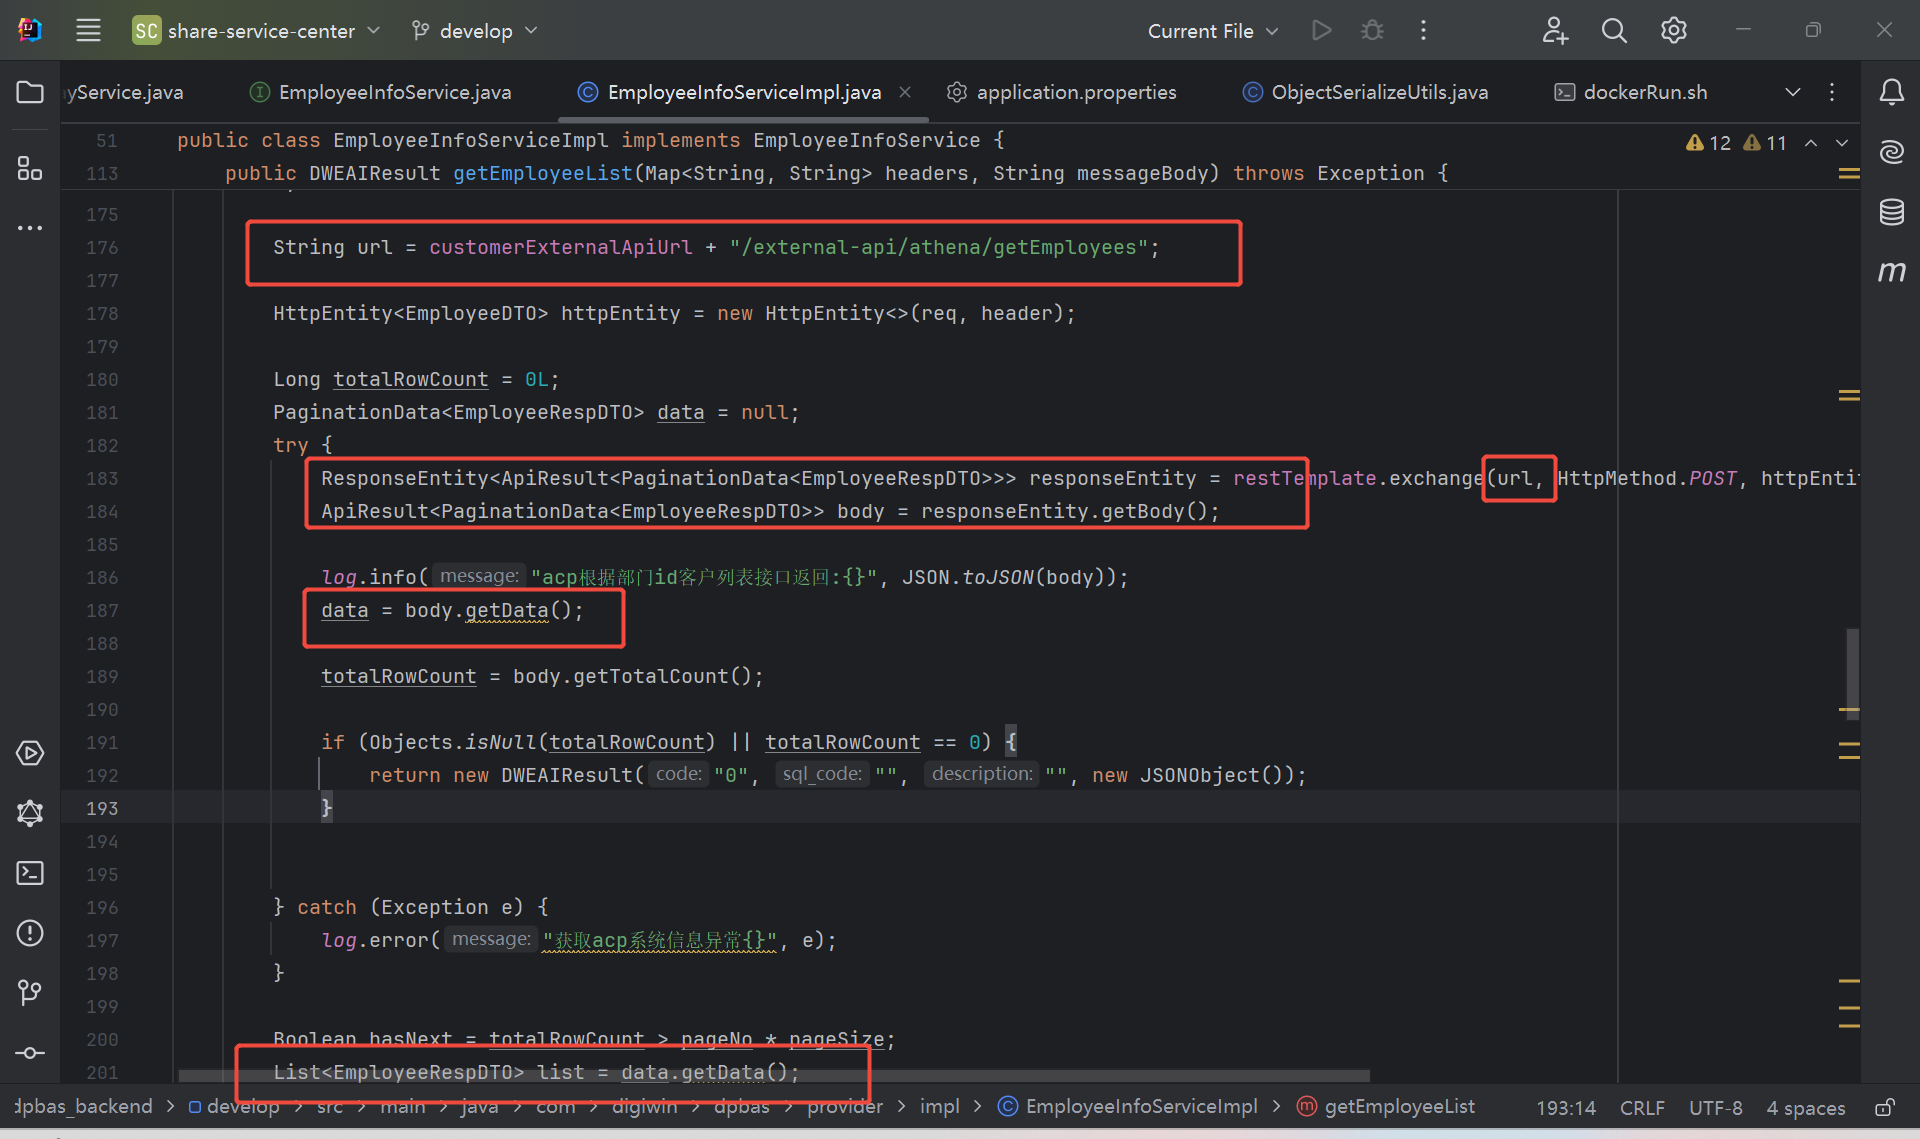Open the Problems tool window icon
The height and width of the screenshot is (1139, 1920).
[x=30, y=933]
